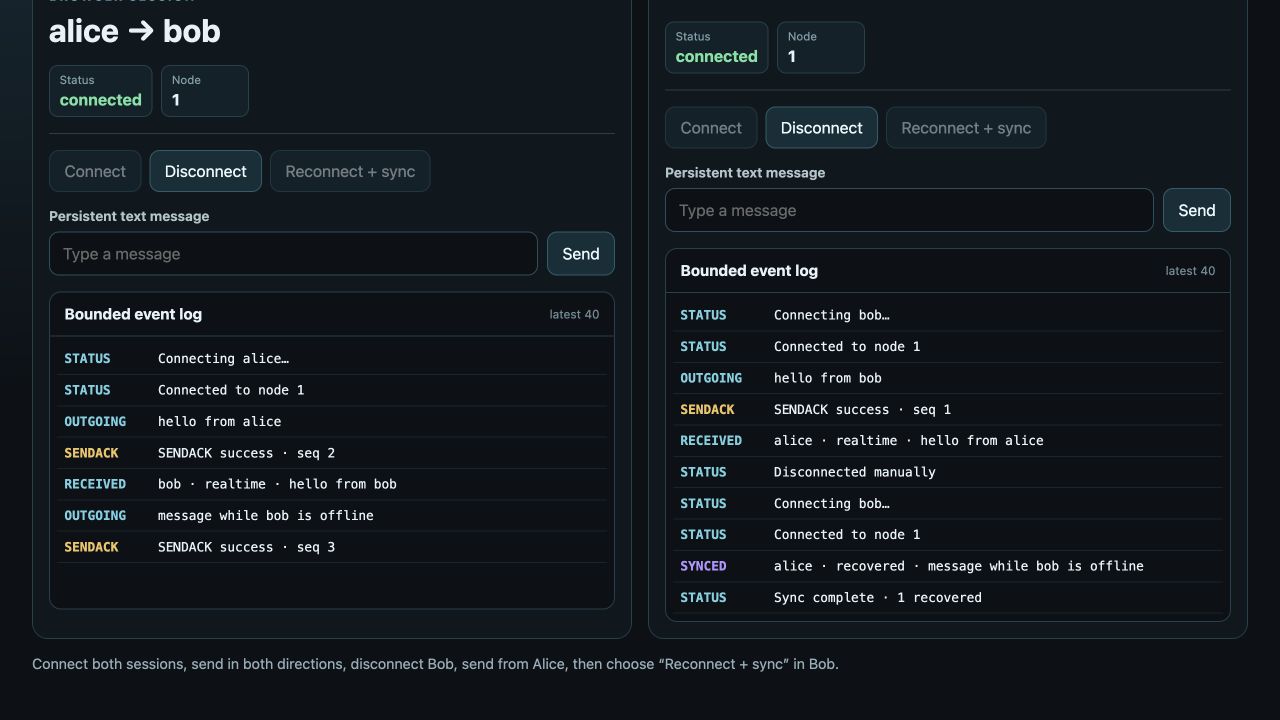The height and width of the screenshot is (720, 1280).
Task: Click 'latest 40' label in alice log
Action: tap(574, 314)
